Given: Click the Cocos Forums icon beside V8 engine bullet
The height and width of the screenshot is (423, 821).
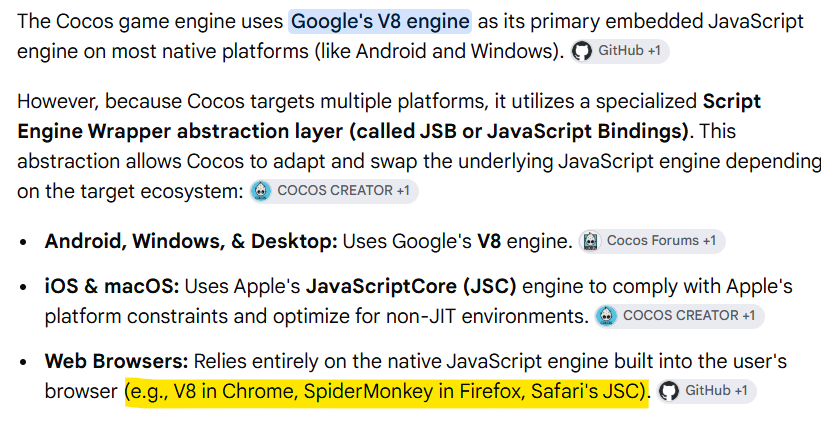Looking at the screenshot, I should pos(591,241).
